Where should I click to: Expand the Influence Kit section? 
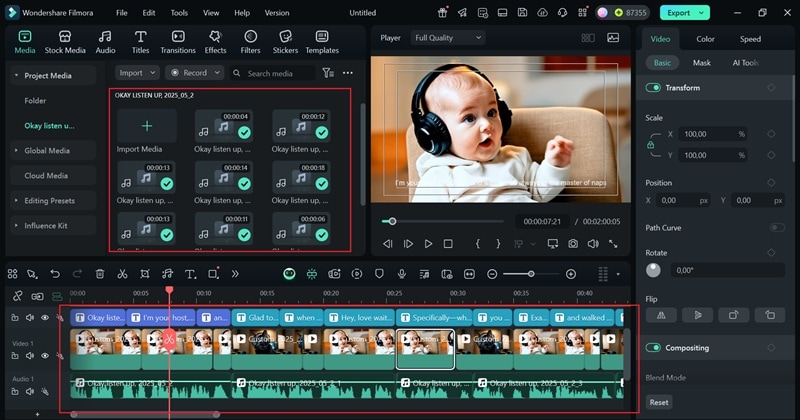[x=16, y=226]
